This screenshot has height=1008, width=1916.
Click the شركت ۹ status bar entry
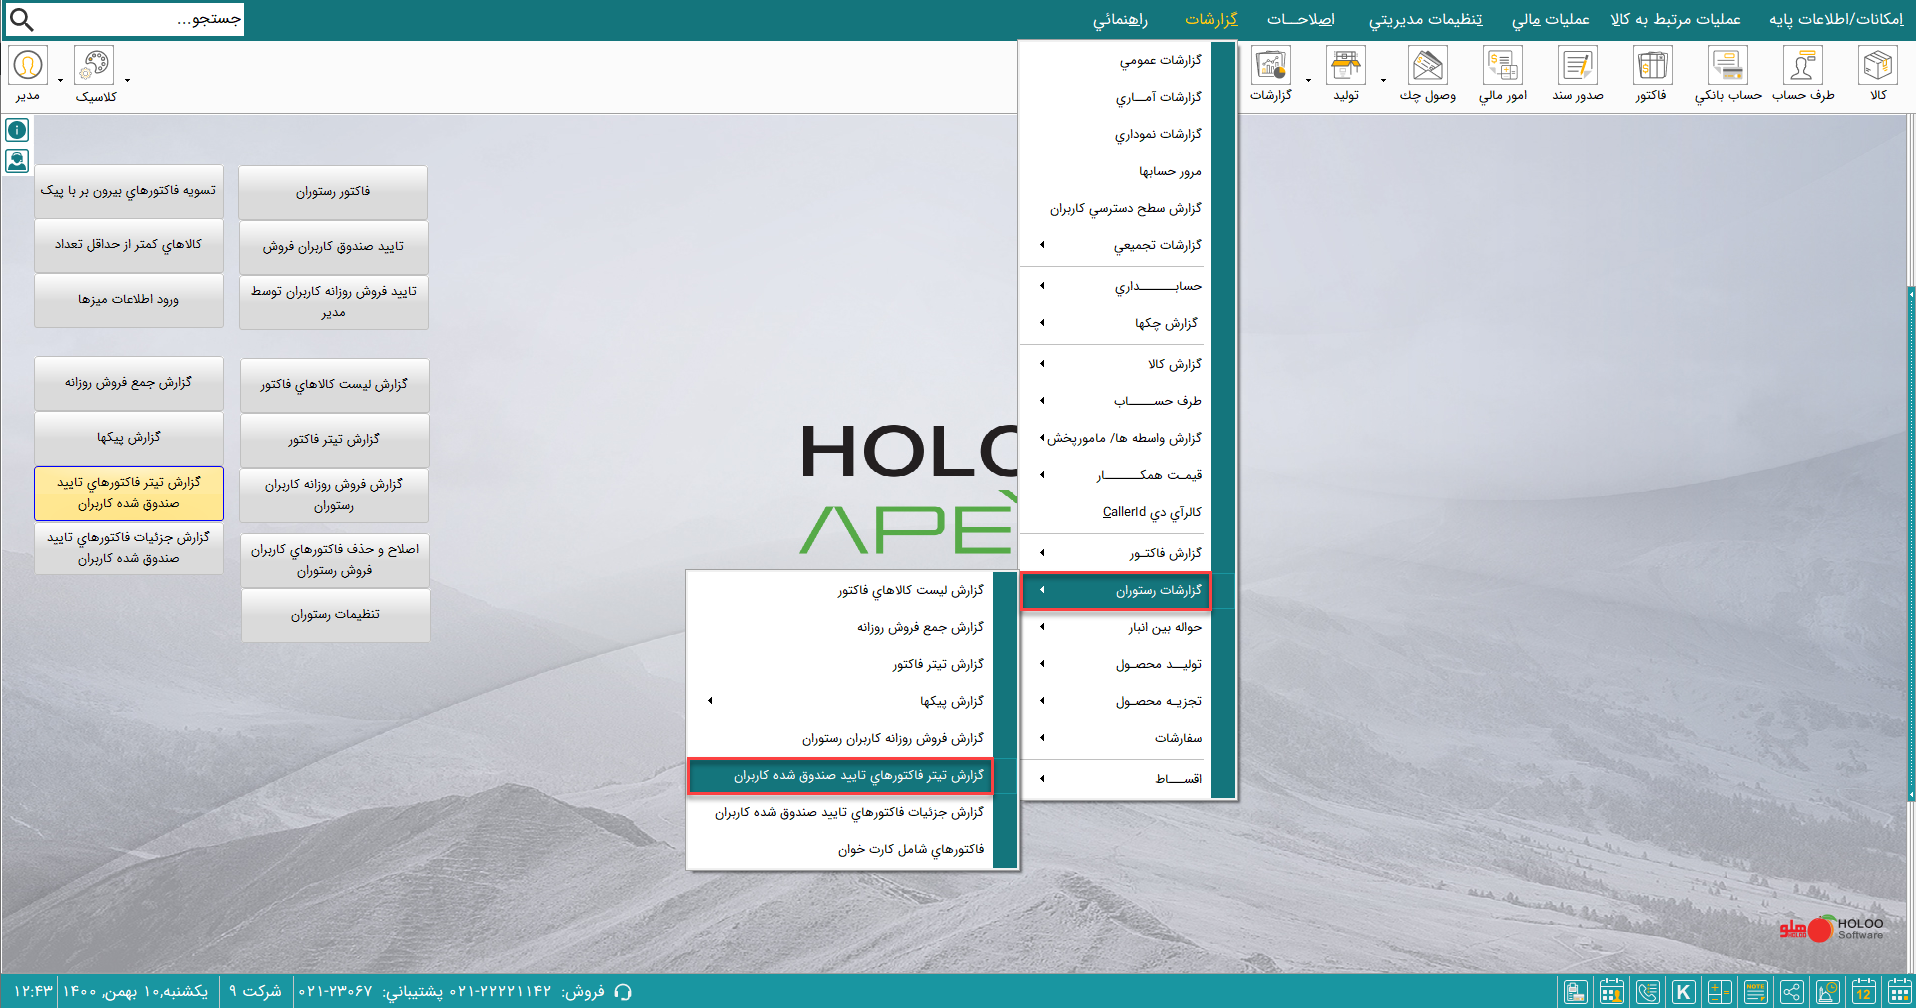pyautogui.click(x=255, y=991)
